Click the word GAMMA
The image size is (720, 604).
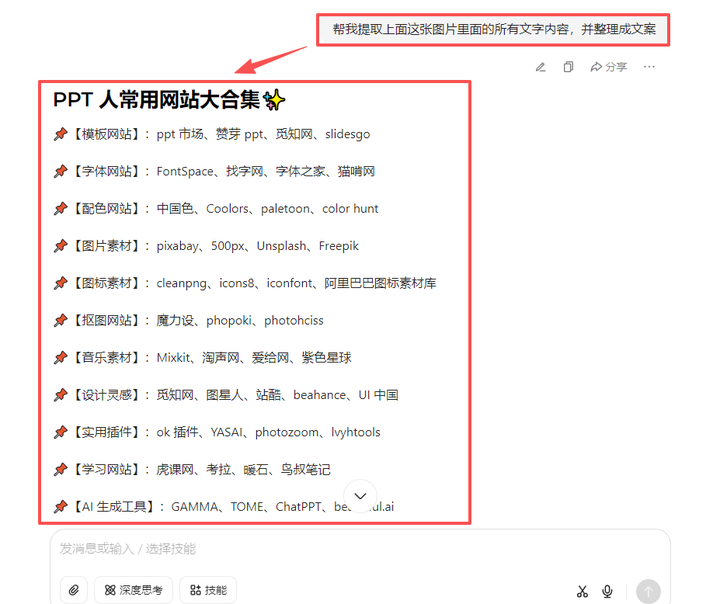(x=194, y=507)
